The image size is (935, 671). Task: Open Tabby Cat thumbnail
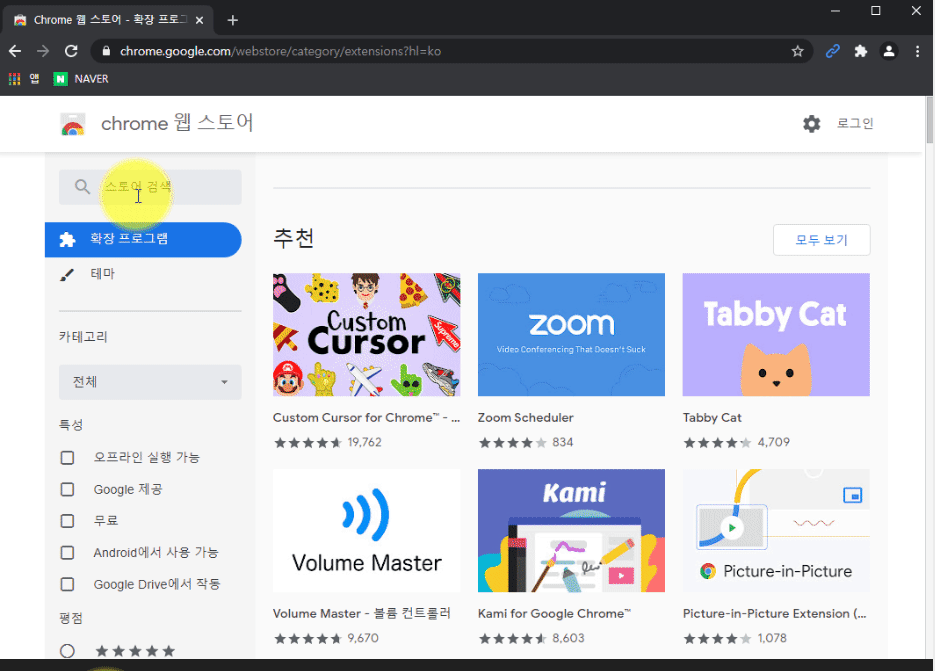pyautogui.click(x=776, y=335)
